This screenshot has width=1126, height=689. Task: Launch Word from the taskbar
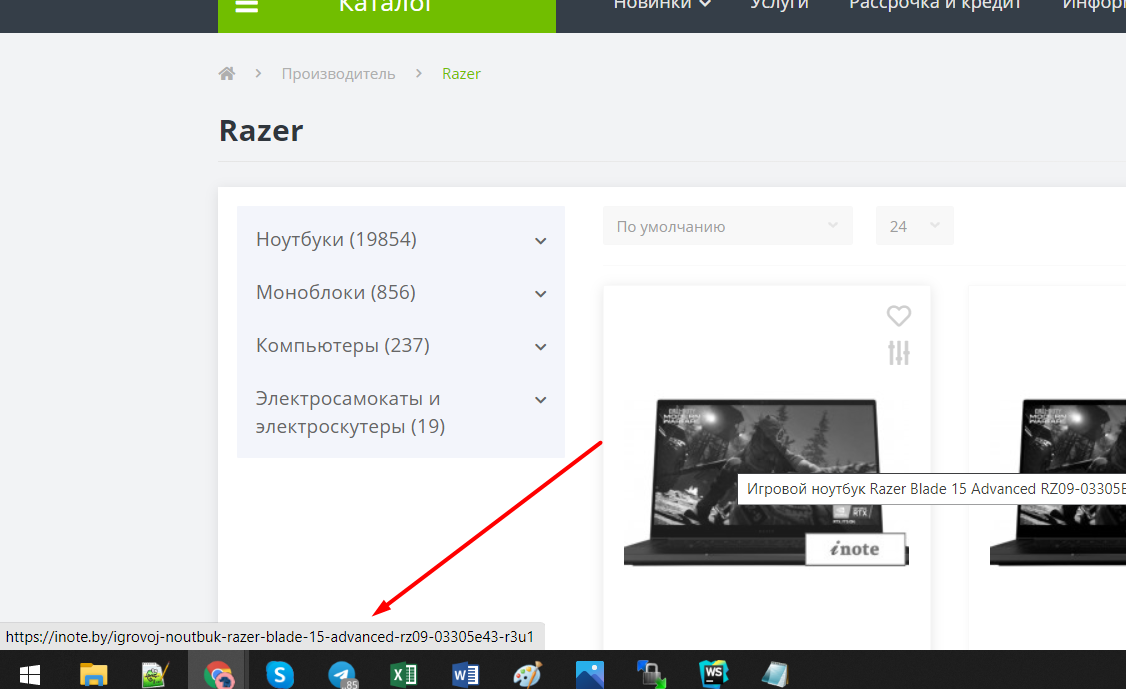click(x=465, y=675)
